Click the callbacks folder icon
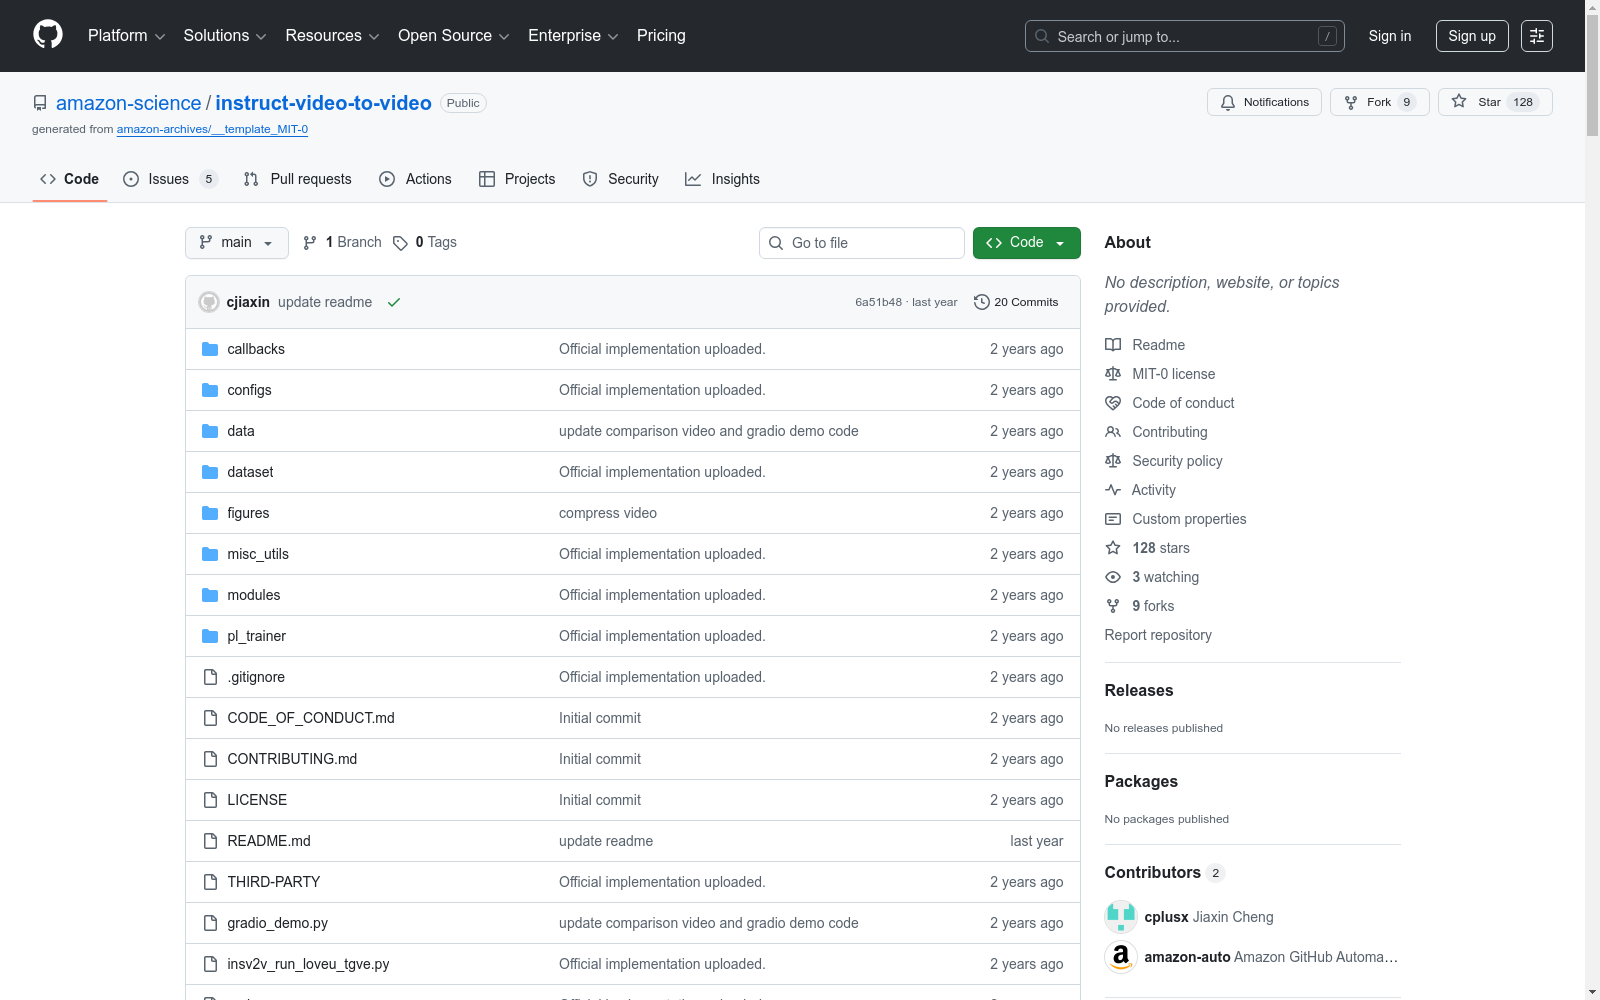Screen dimensions: 1600x1000 click(210, 349)
